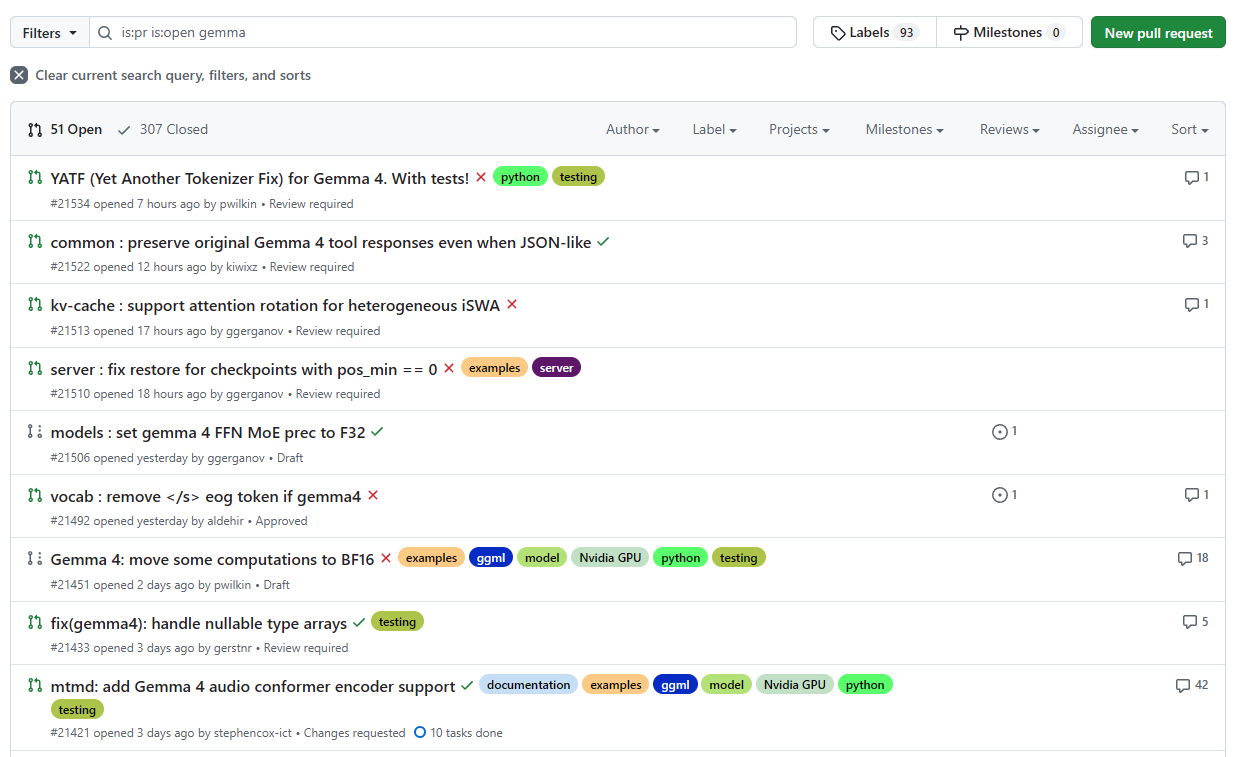
Task: Open the Author filter dropdown
Action: (x=632, y=129)
